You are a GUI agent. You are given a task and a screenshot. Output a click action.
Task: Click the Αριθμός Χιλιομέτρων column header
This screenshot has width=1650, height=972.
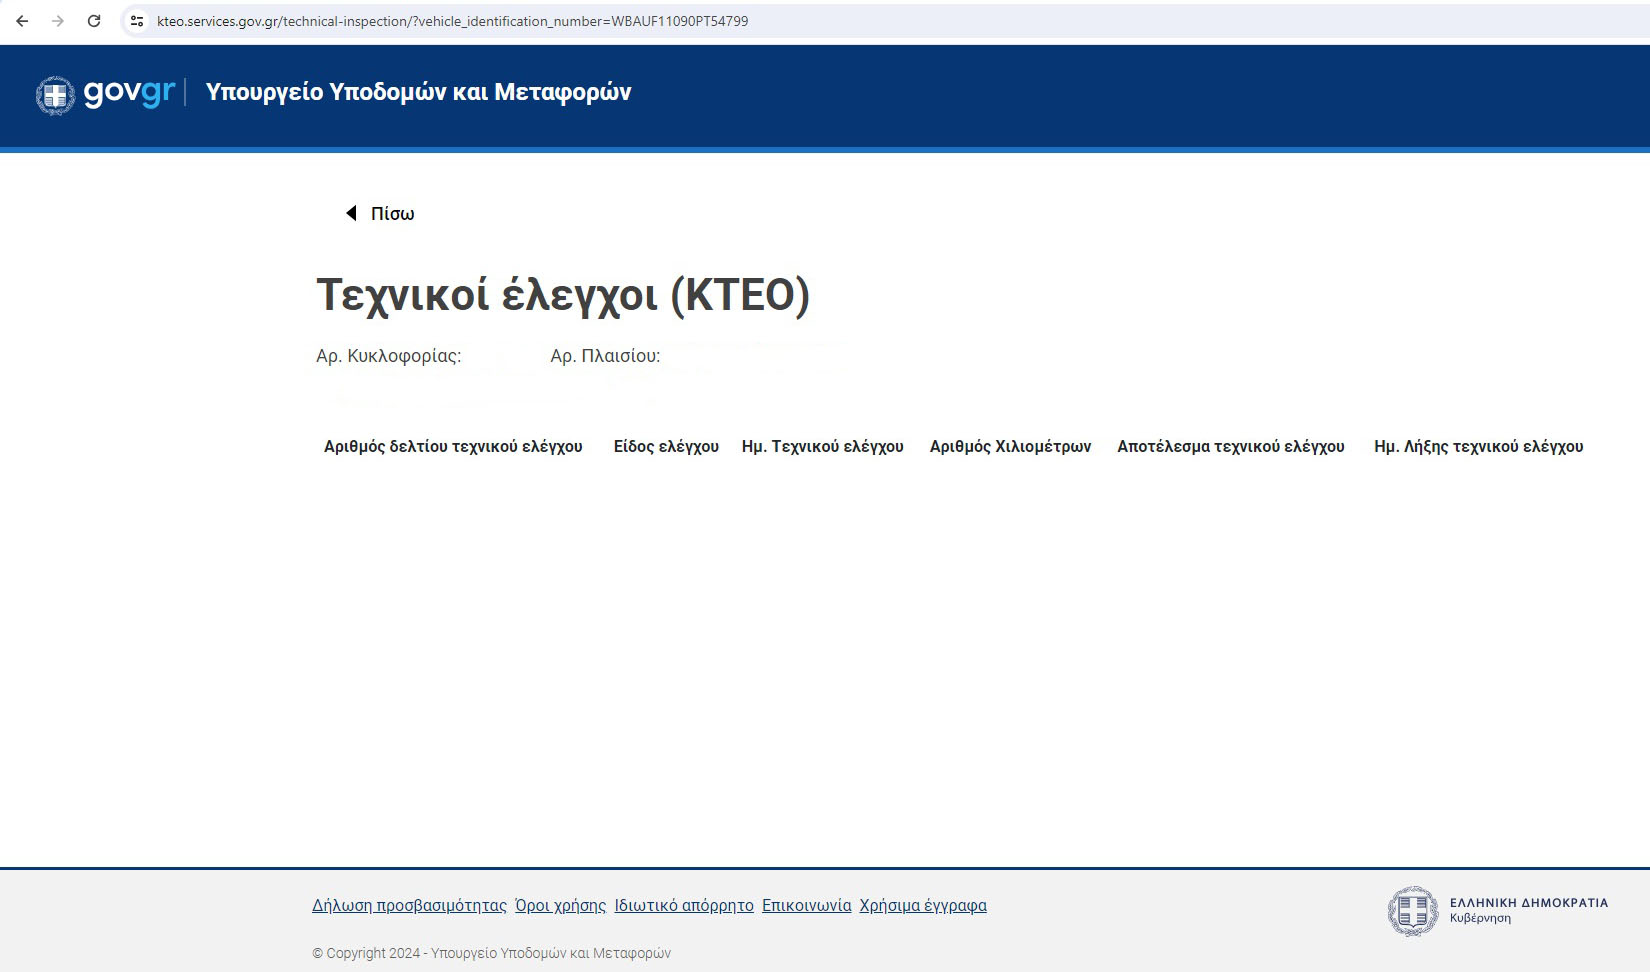1010,447
